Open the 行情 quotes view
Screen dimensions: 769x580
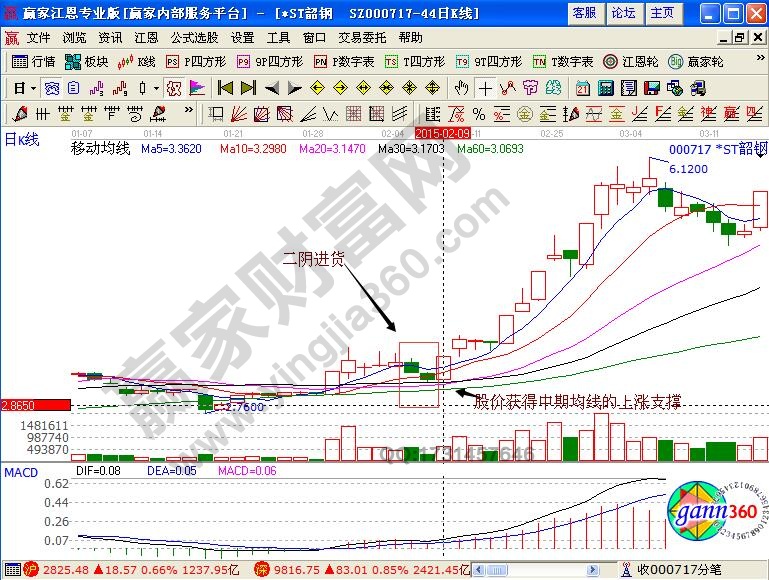click(34, 61)
